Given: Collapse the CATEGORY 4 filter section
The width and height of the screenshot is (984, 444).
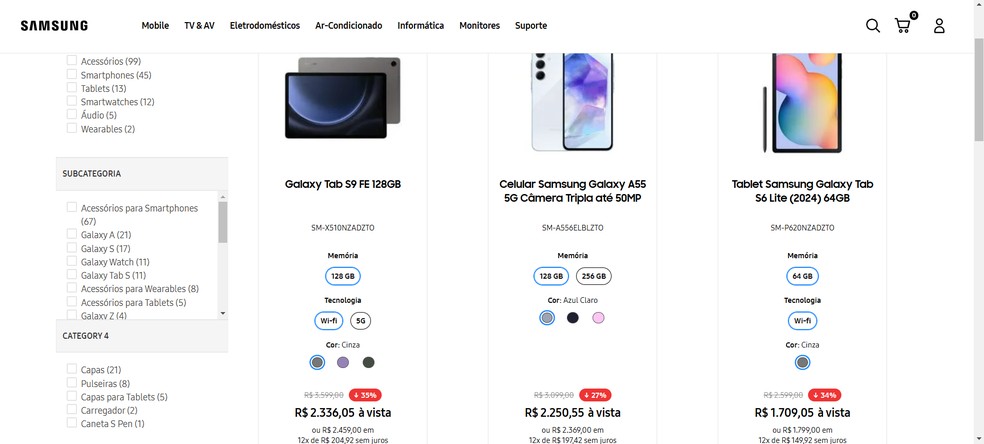Looking at the screenshot, I should tap(141, 336).
